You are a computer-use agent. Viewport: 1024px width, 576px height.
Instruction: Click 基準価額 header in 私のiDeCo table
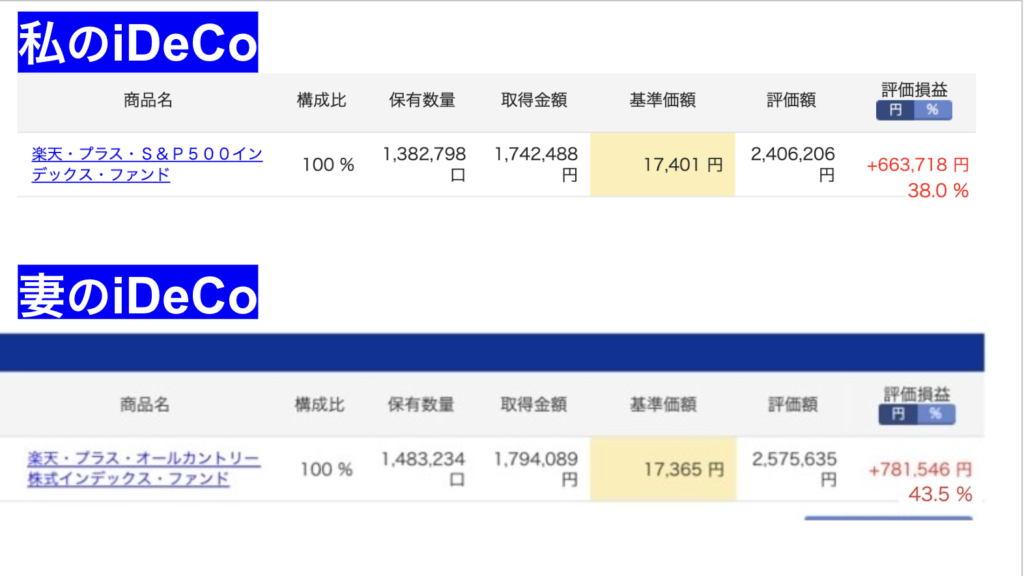(662, 100)
